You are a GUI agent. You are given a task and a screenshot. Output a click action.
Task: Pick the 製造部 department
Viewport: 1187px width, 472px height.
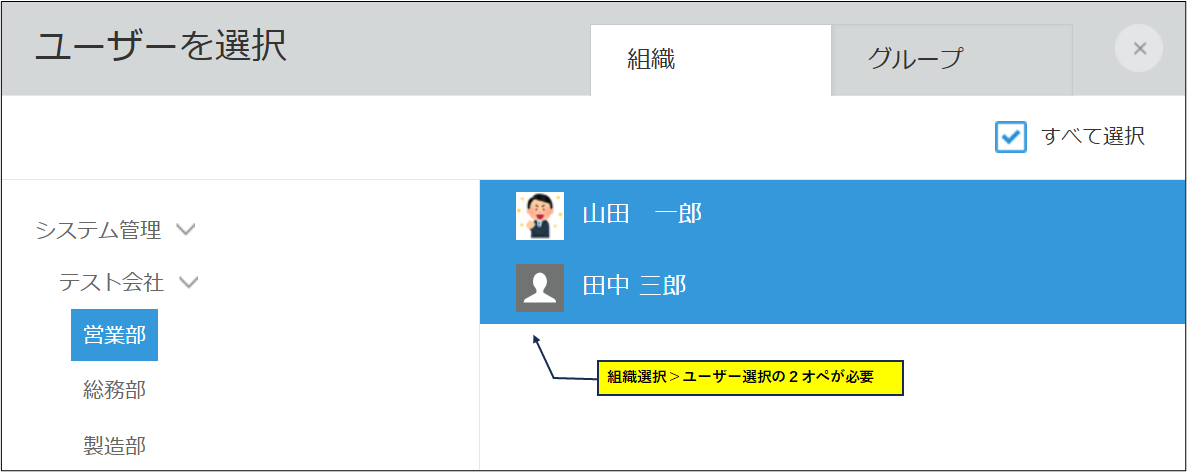coord(114,444)
